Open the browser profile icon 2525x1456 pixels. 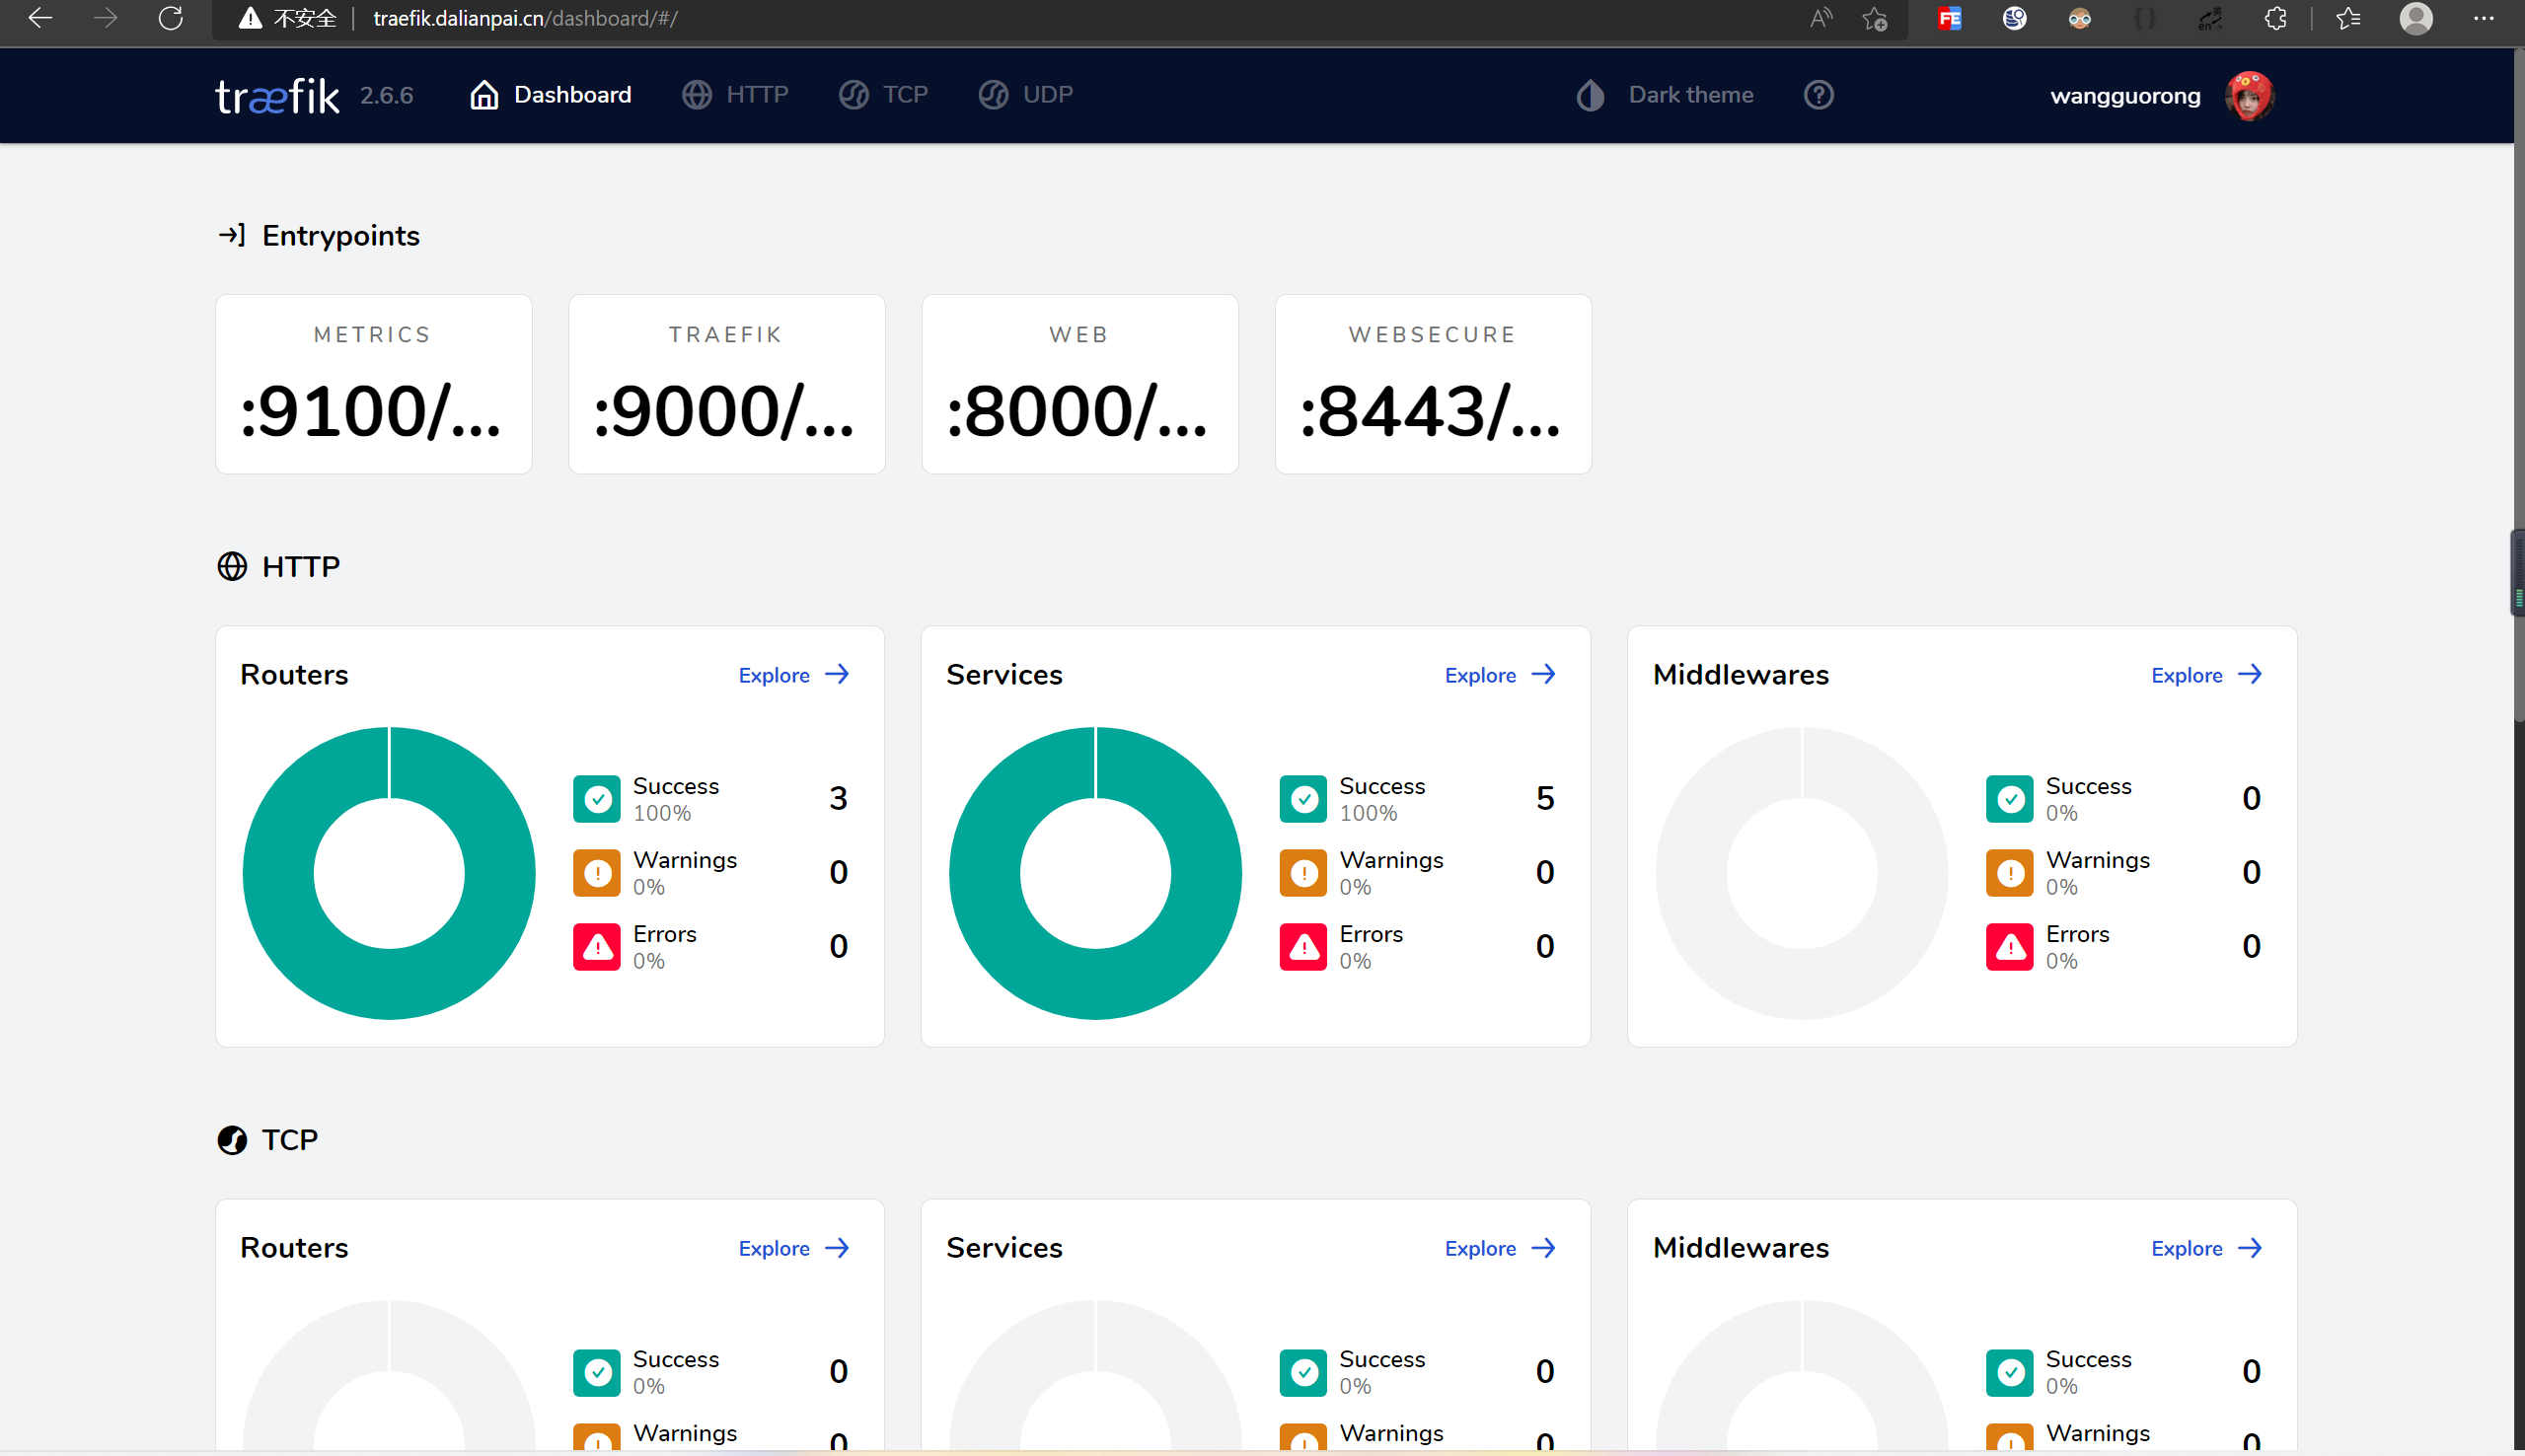2416,18
